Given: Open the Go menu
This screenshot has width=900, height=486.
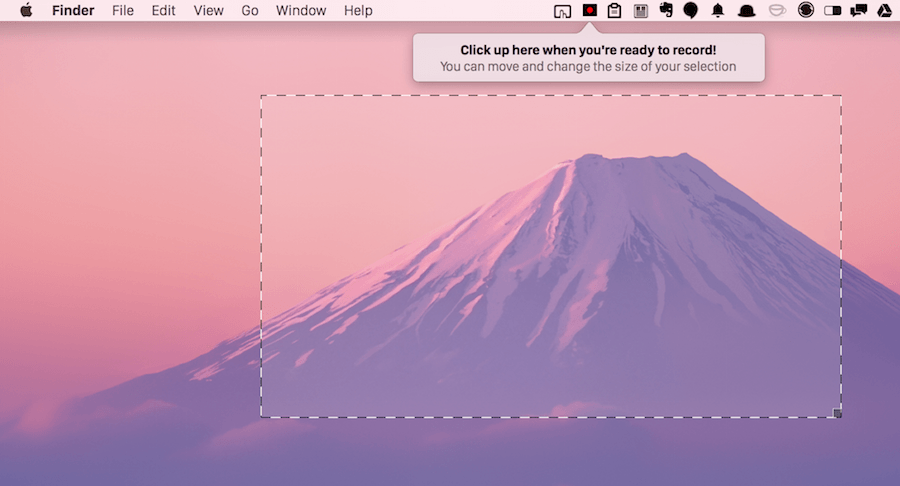Looking at the screenshot, I should 250,11.
